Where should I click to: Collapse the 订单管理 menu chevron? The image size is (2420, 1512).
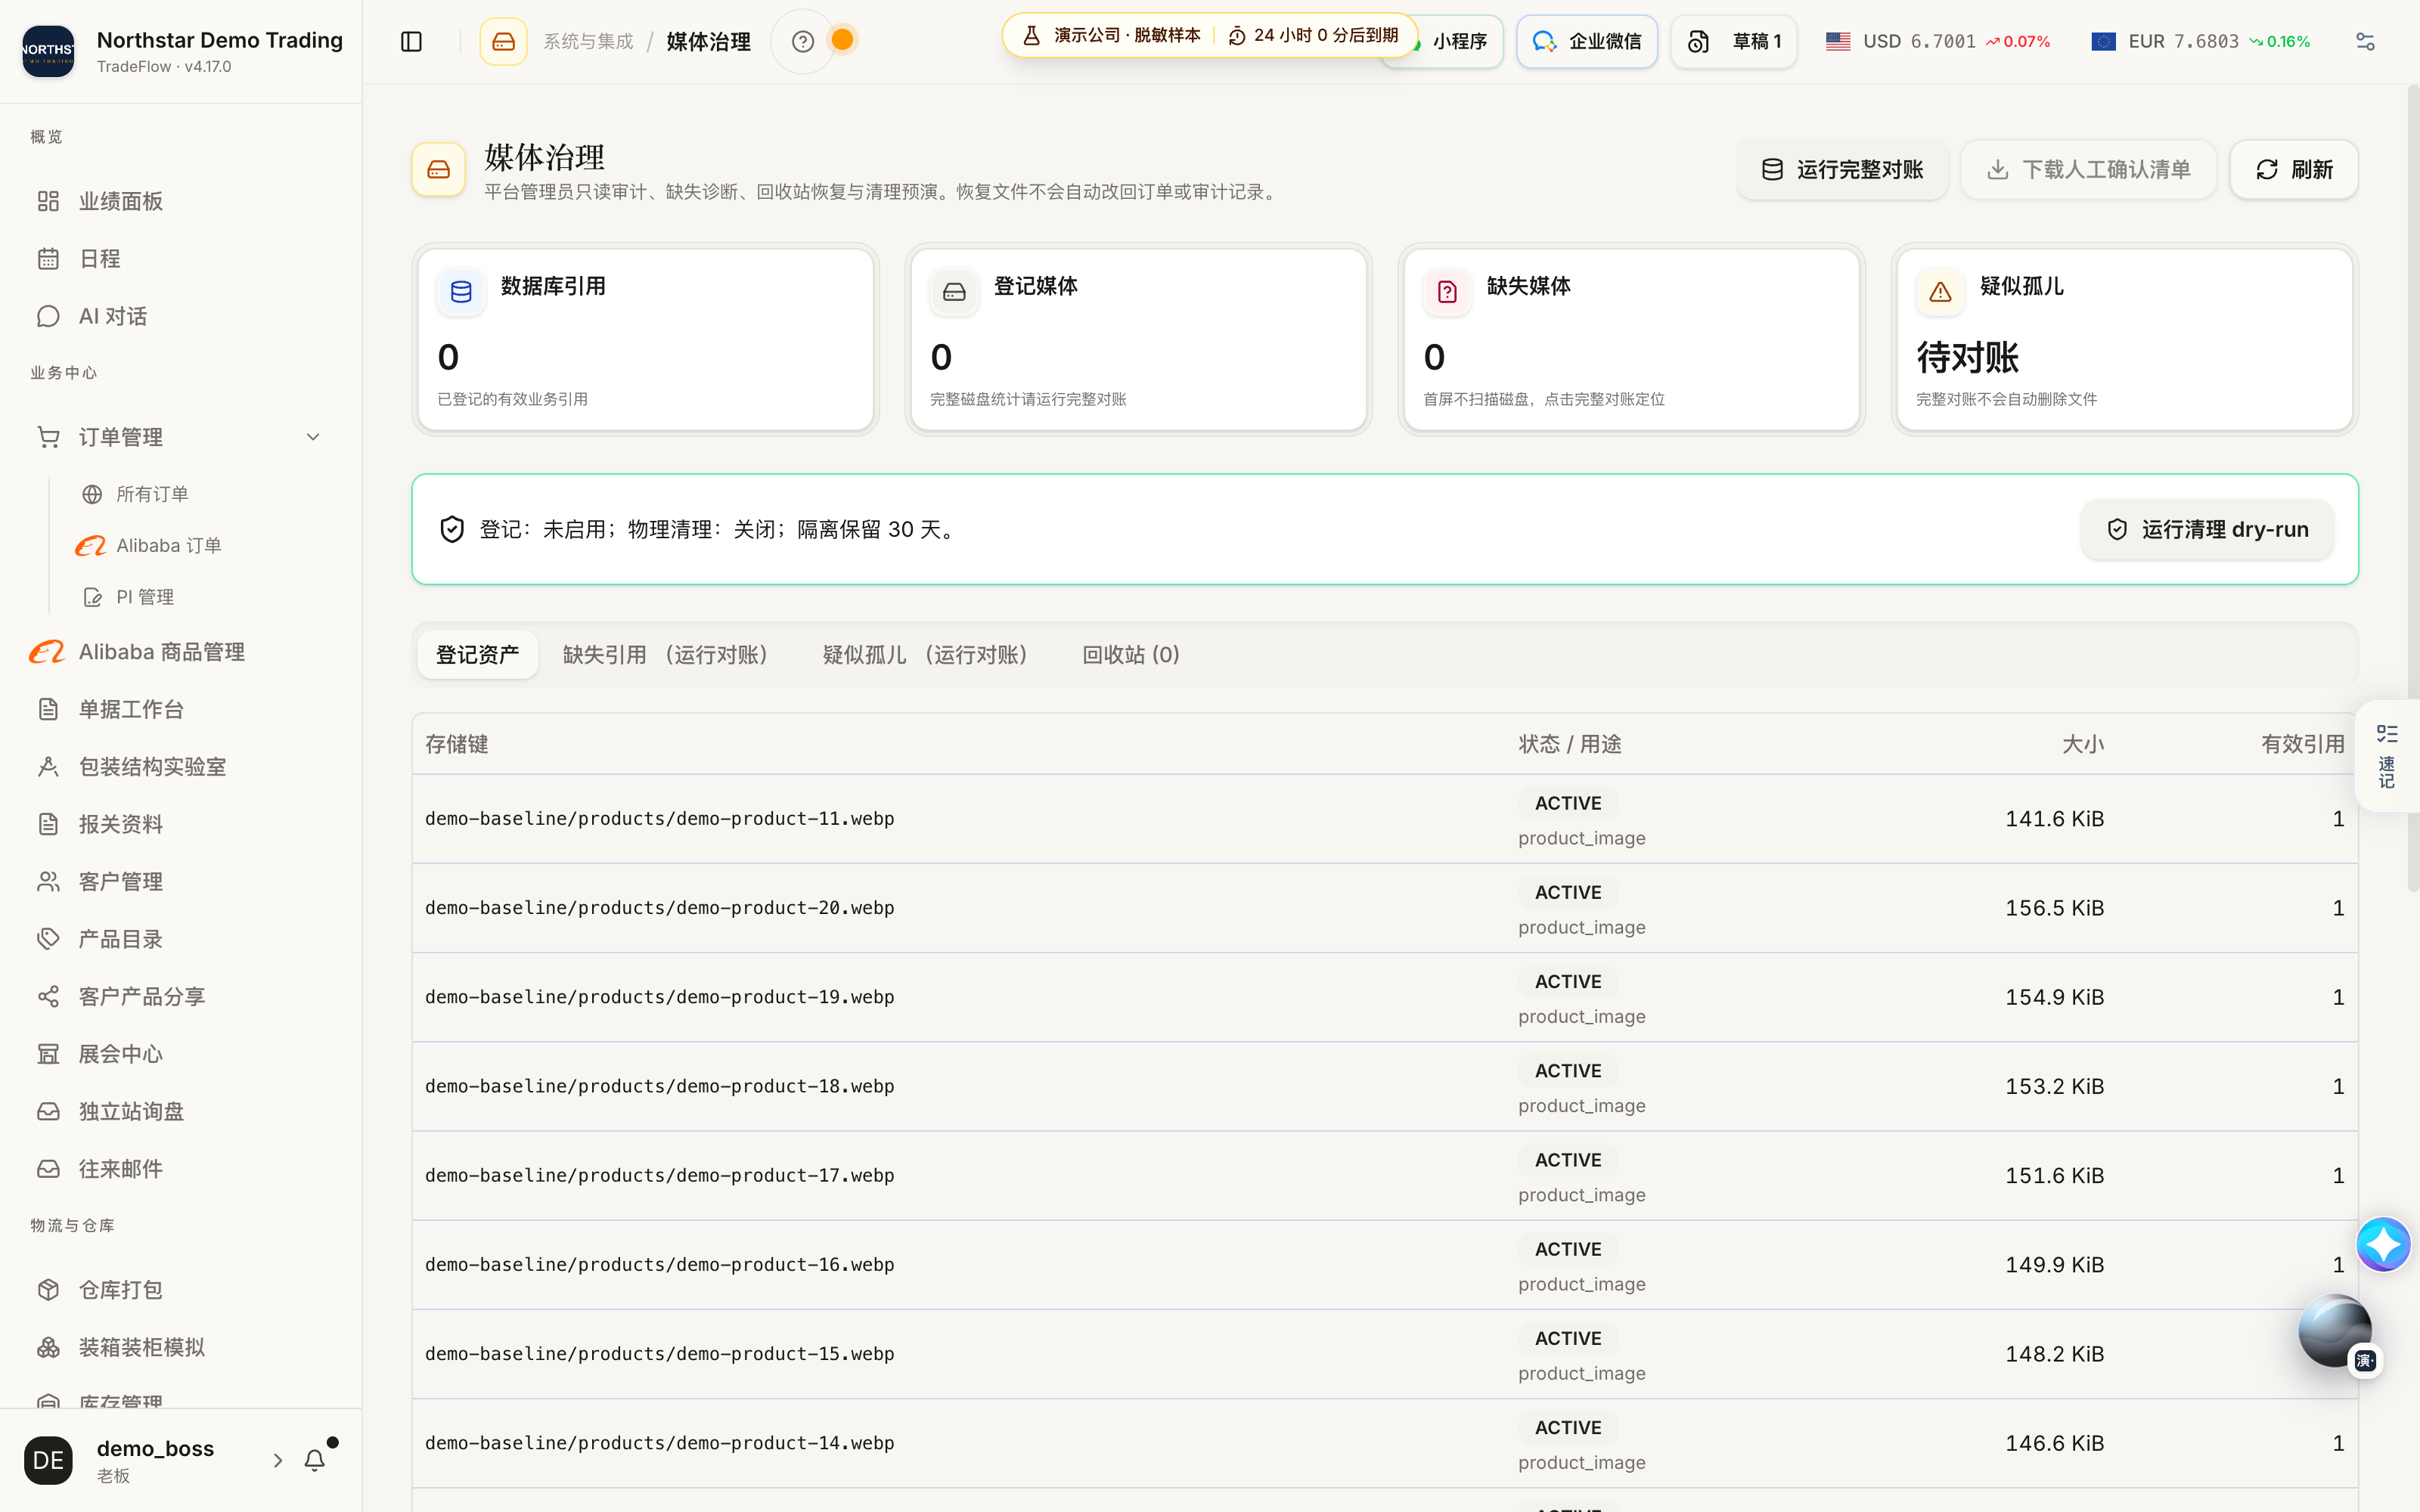pos(313,437)
